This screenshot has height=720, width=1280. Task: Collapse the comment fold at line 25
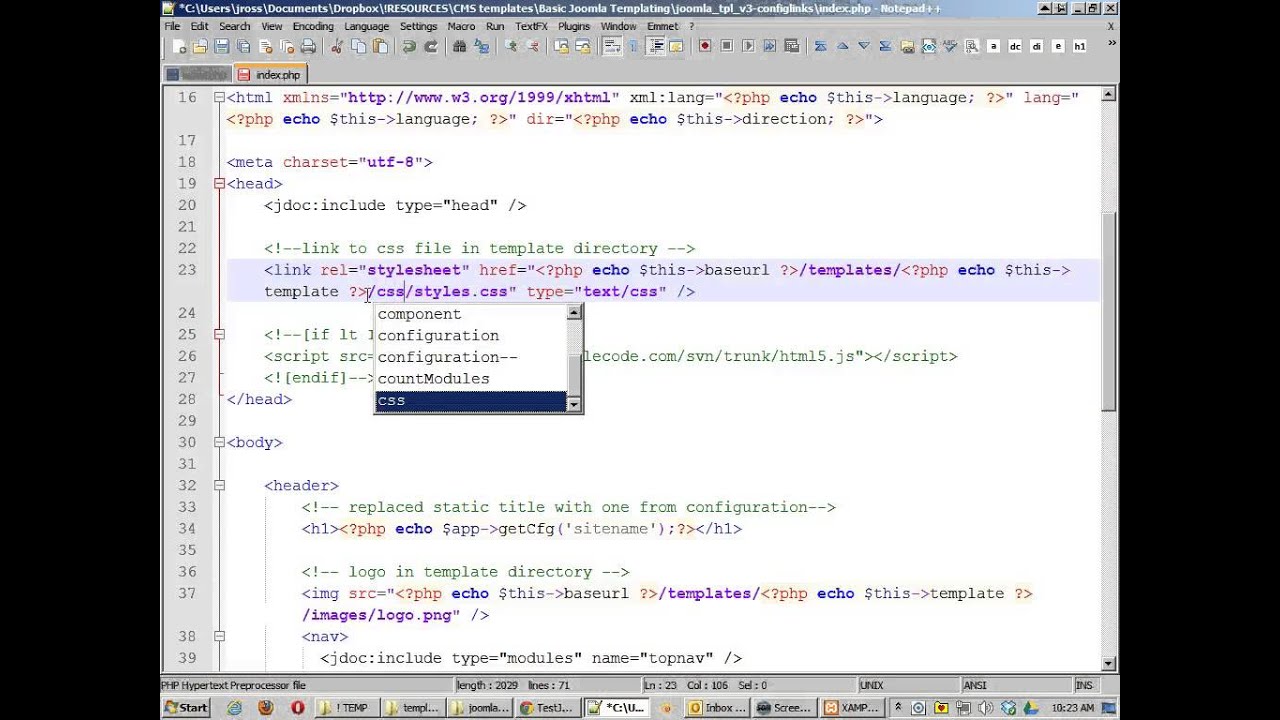[219, 335]
